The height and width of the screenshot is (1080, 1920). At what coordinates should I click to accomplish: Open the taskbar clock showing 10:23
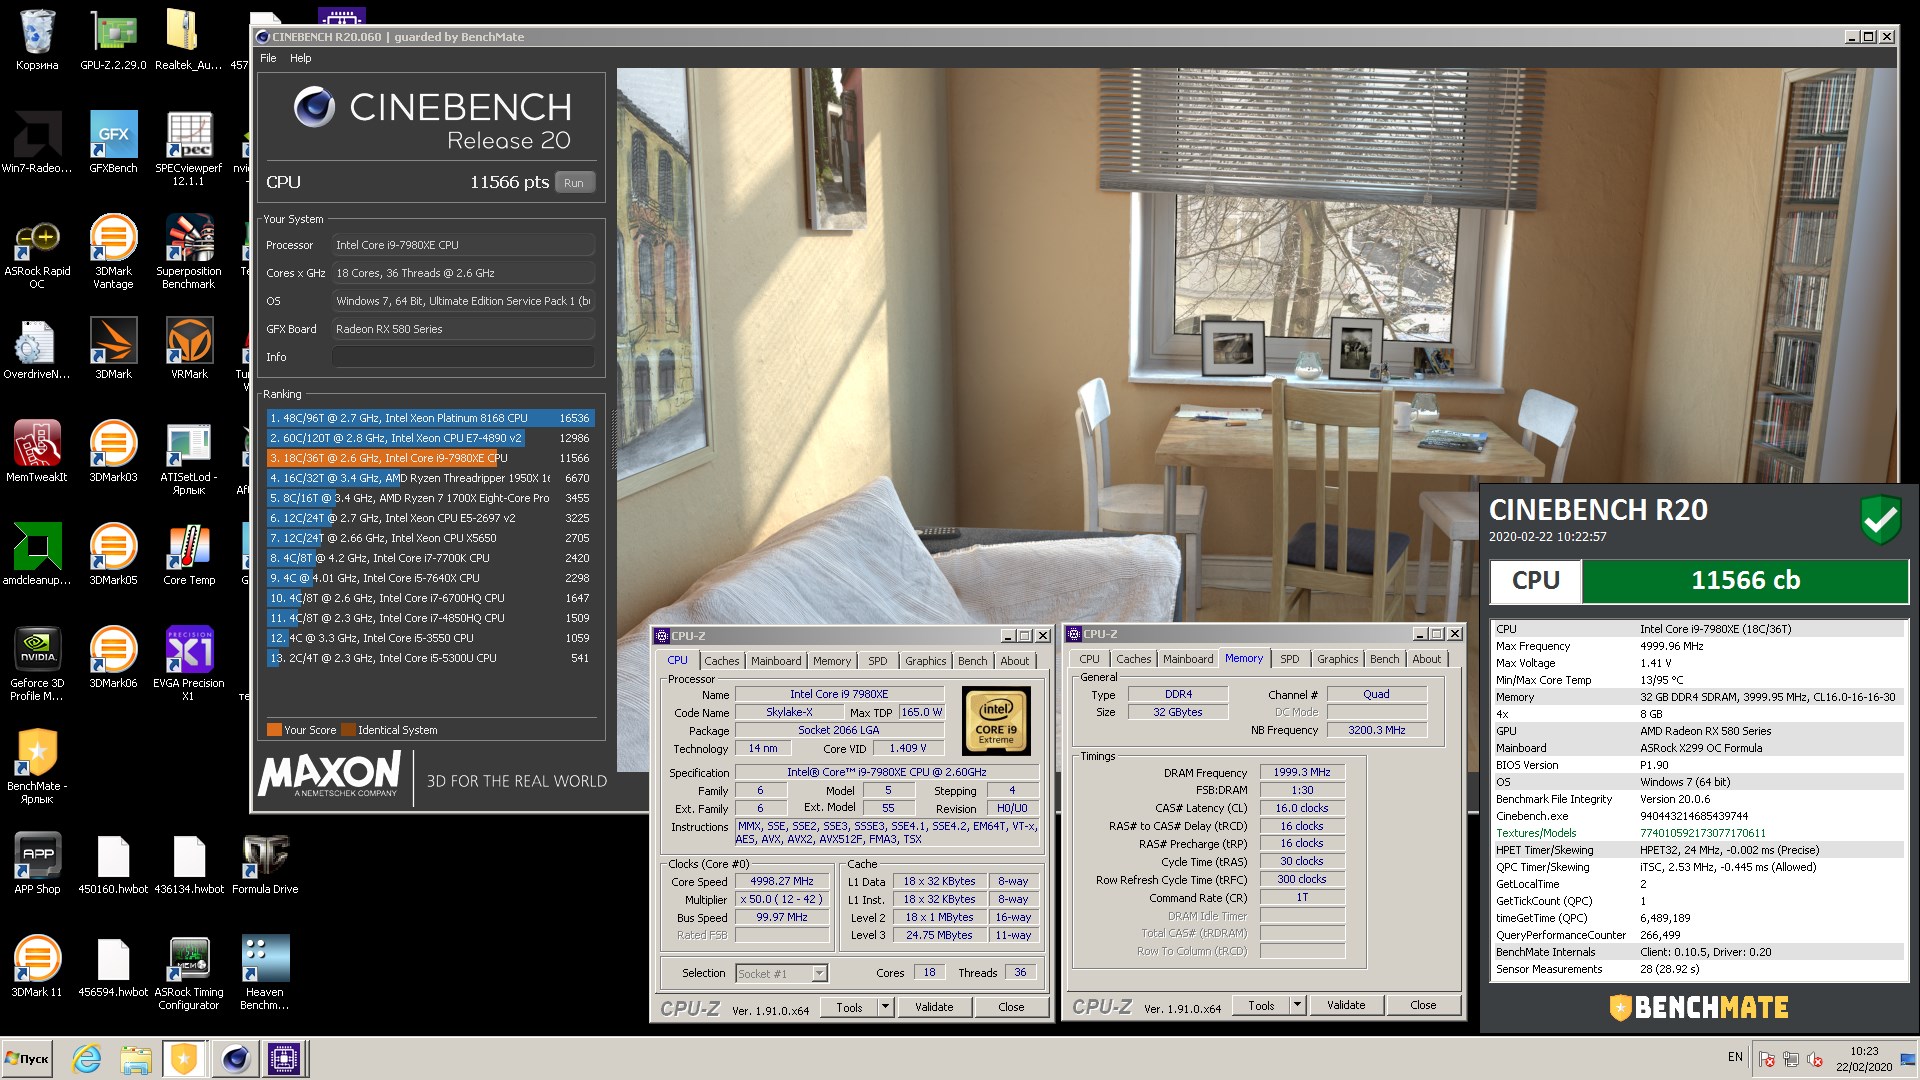pyautogui.click(x=1864, y=1059)
